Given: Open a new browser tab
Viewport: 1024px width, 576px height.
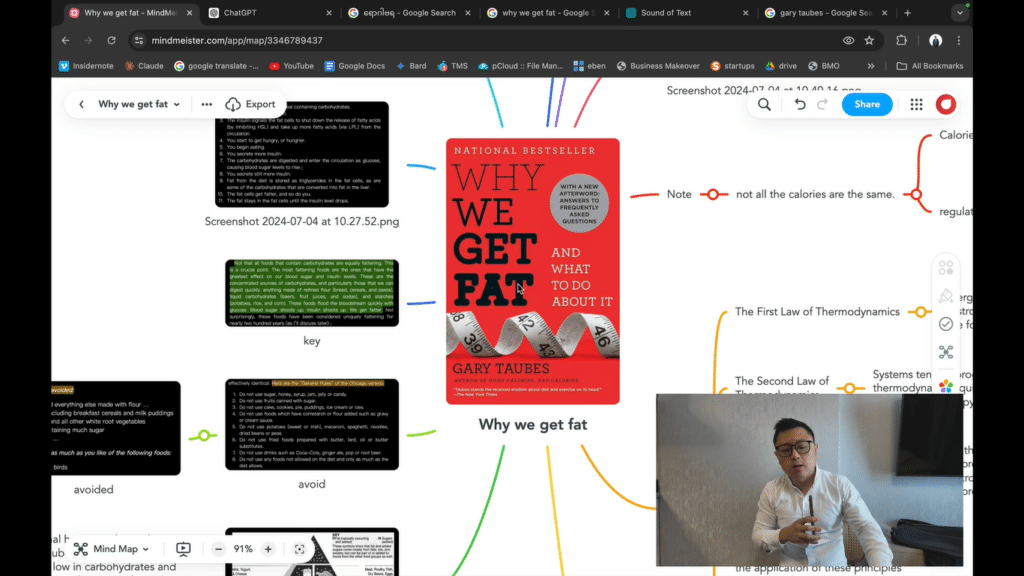Looking at the screenshot, I should [907, 12].
